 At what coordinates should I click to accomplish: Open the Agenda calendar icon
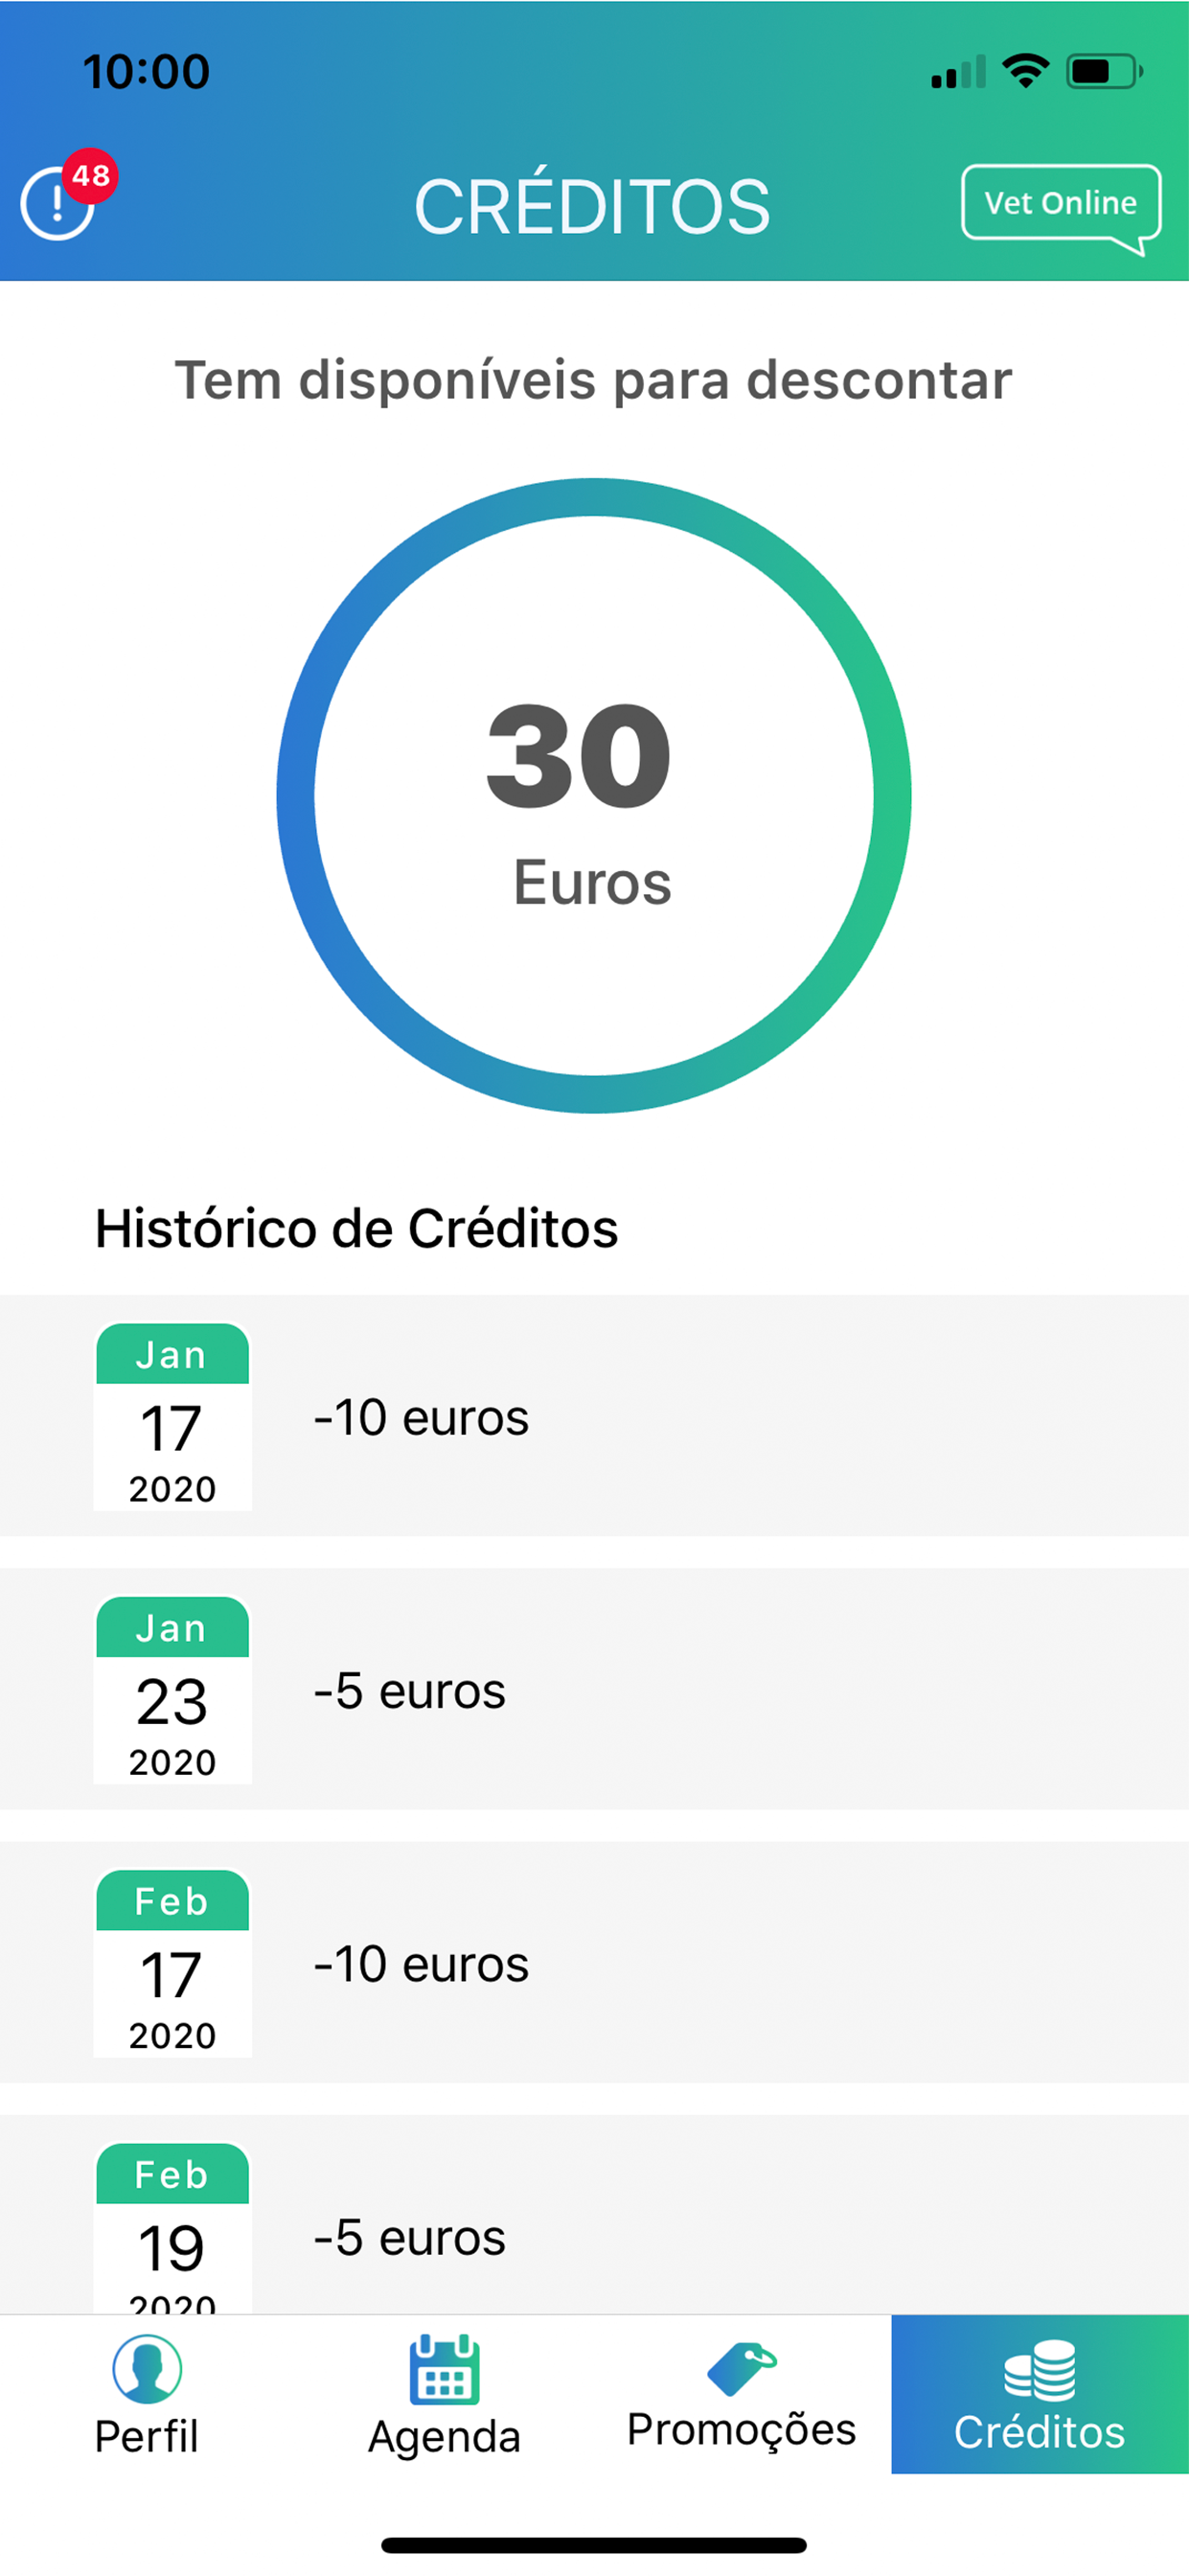coord(444,2369)
